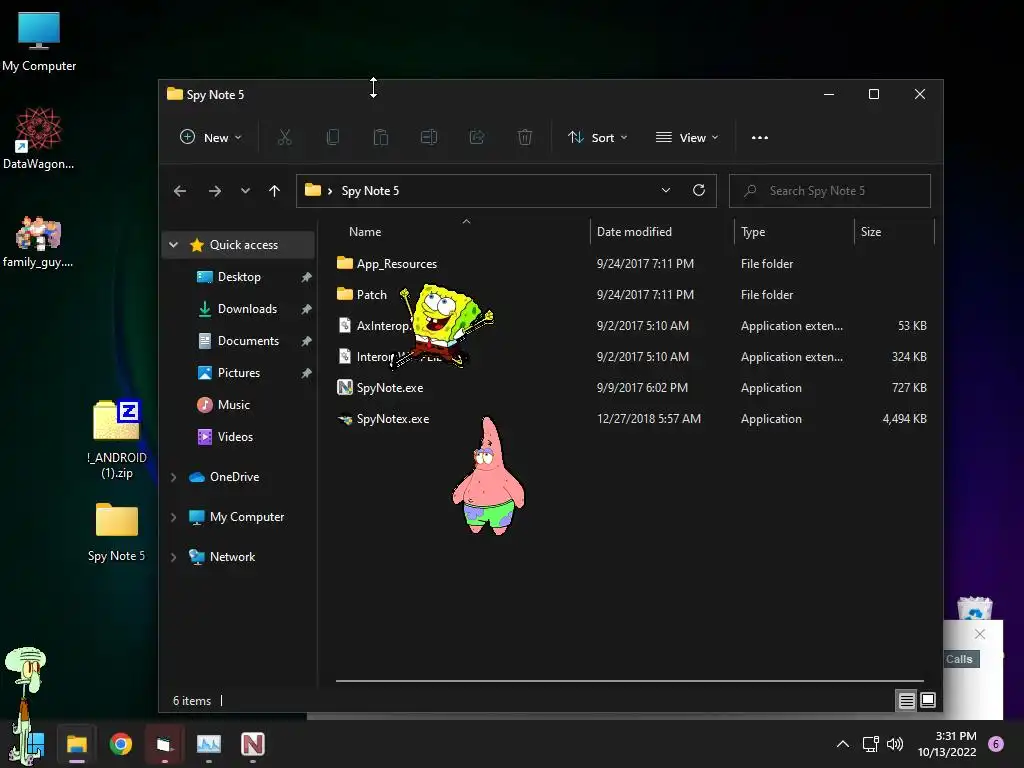Go back with the left arrow
Viewport: 1024px width, 768px height.
pos(180,191)
